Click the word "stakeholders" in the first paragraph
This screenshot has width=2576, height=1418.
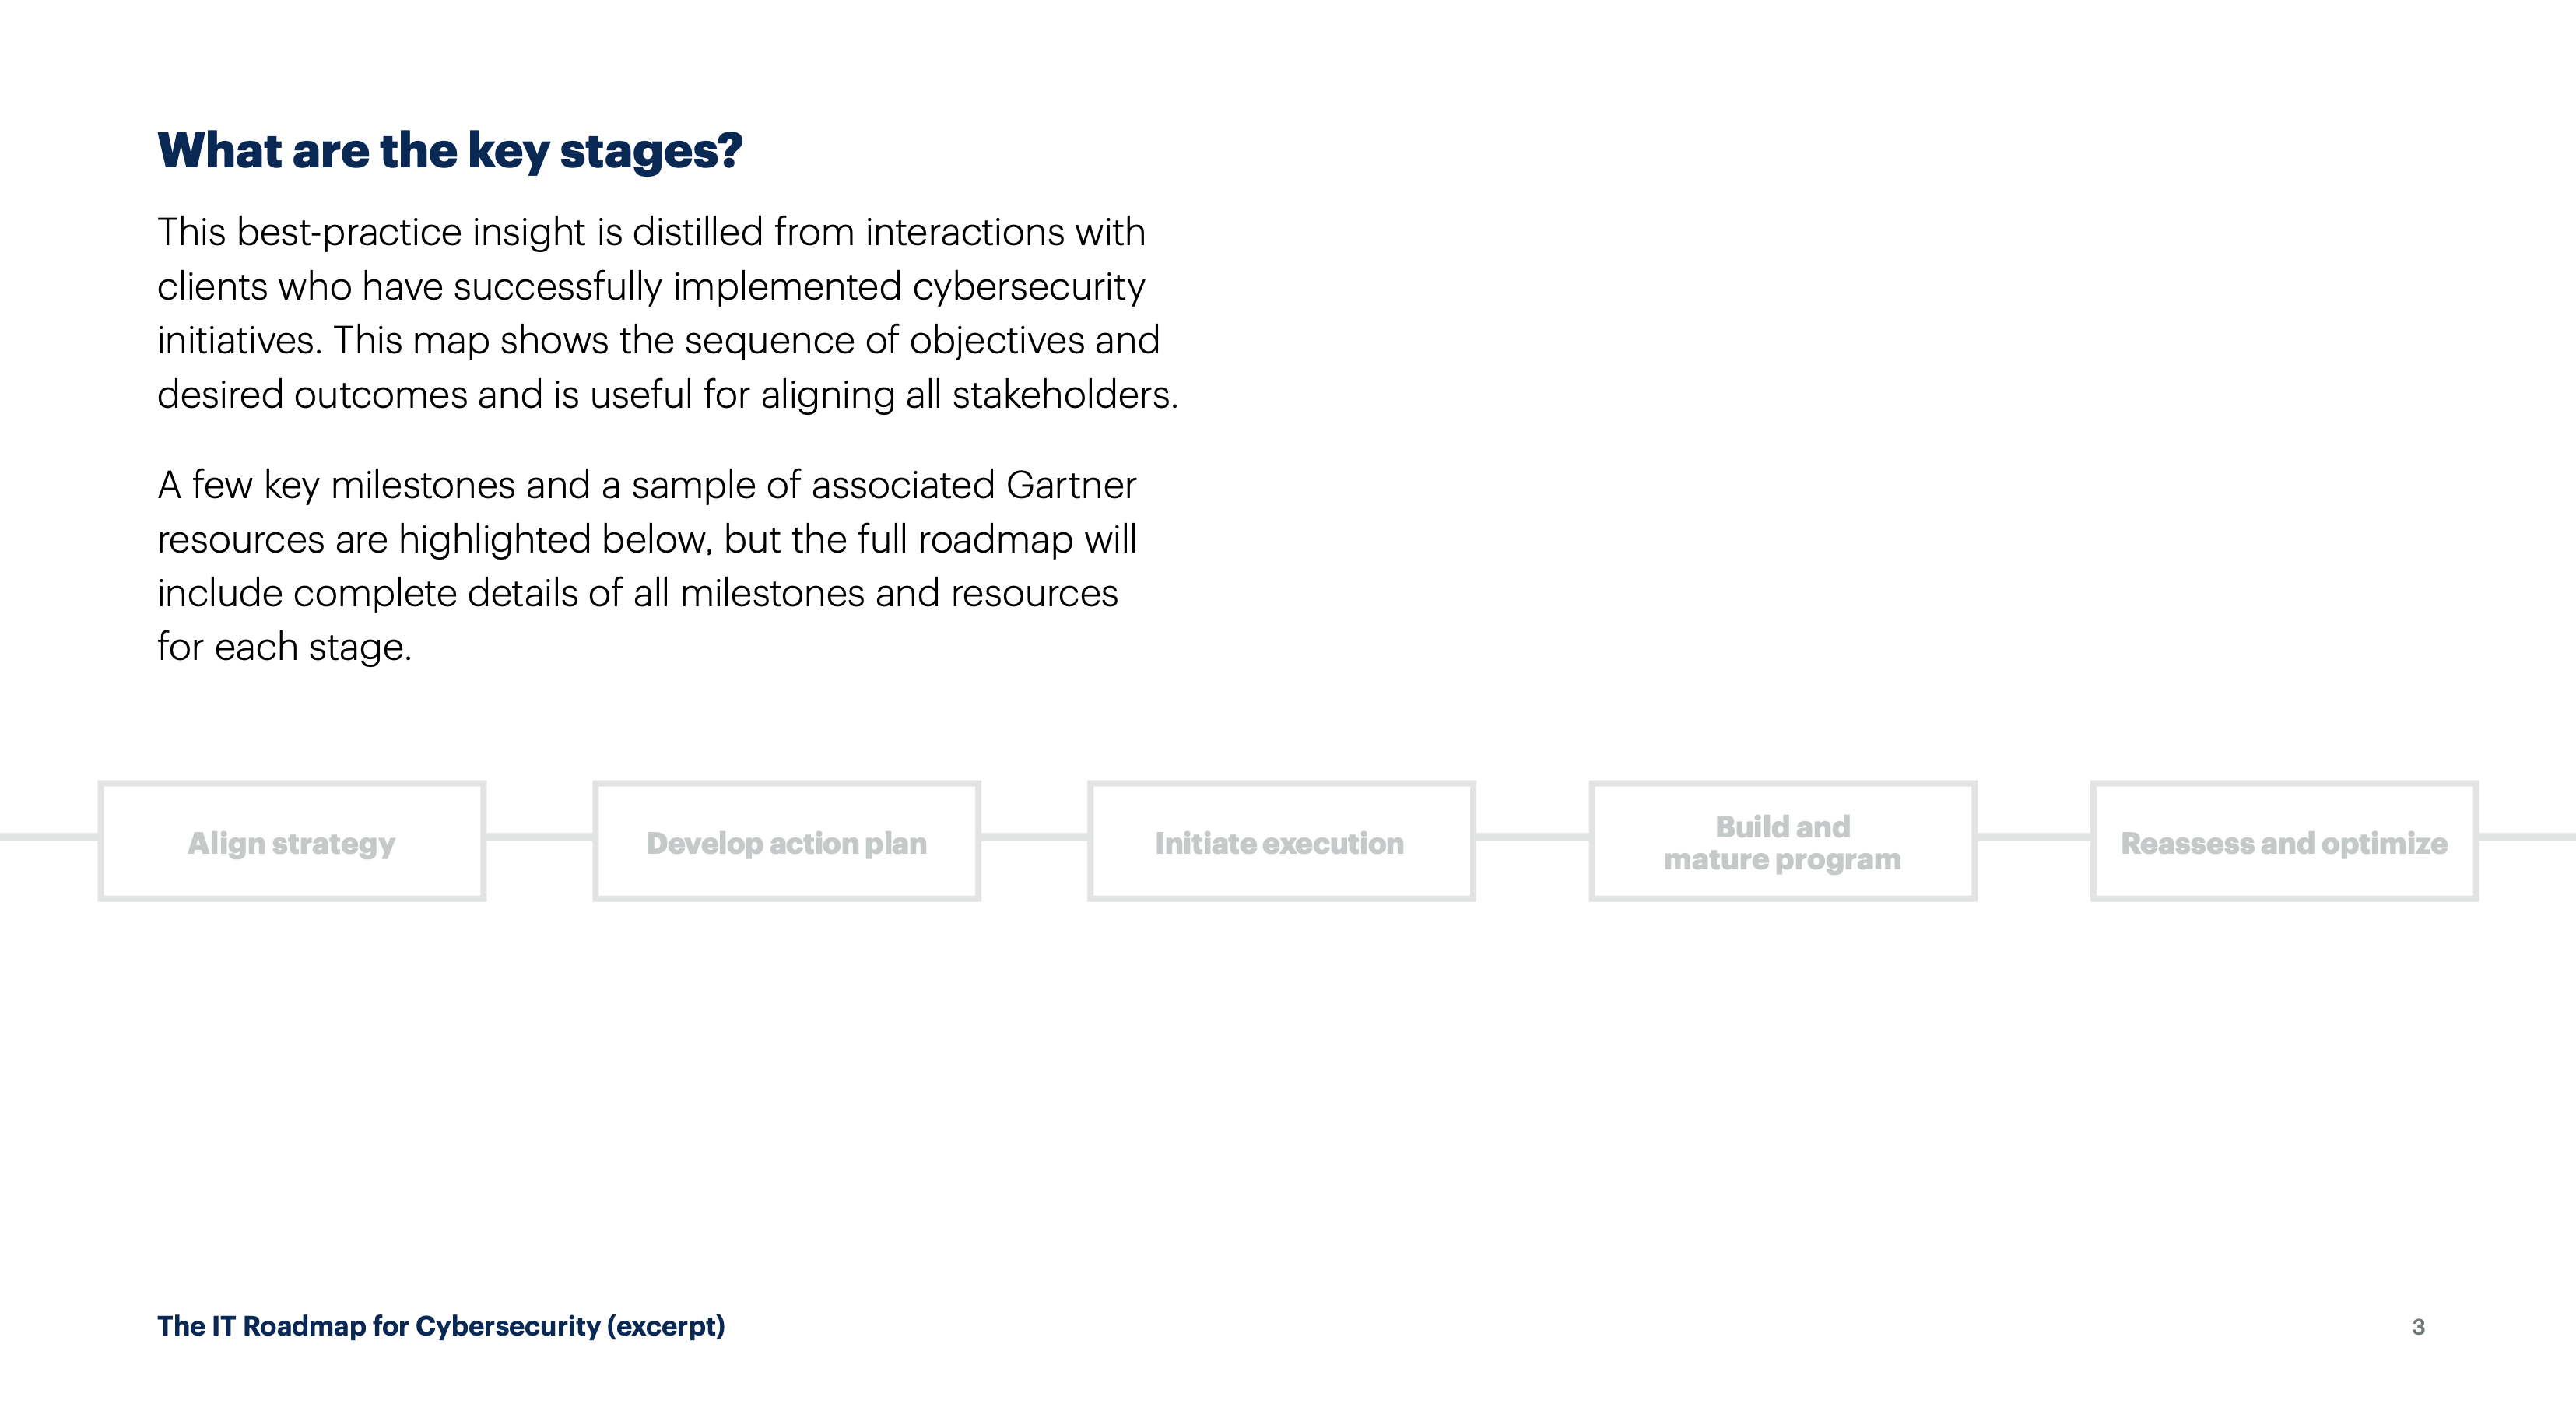click(1062, 395)
